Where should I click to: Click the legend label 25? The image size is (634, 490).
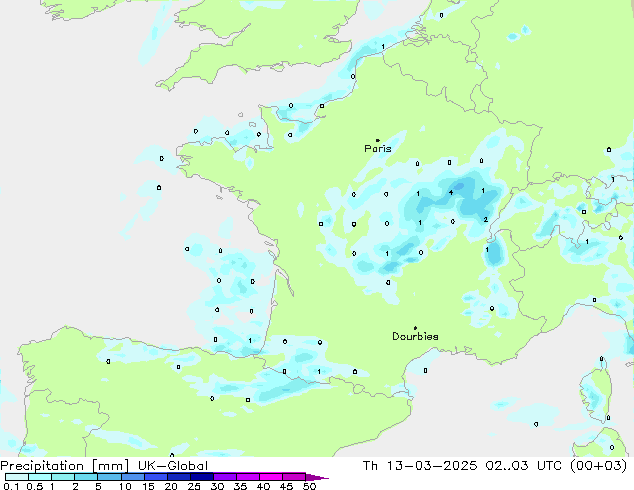click(194, 486)
